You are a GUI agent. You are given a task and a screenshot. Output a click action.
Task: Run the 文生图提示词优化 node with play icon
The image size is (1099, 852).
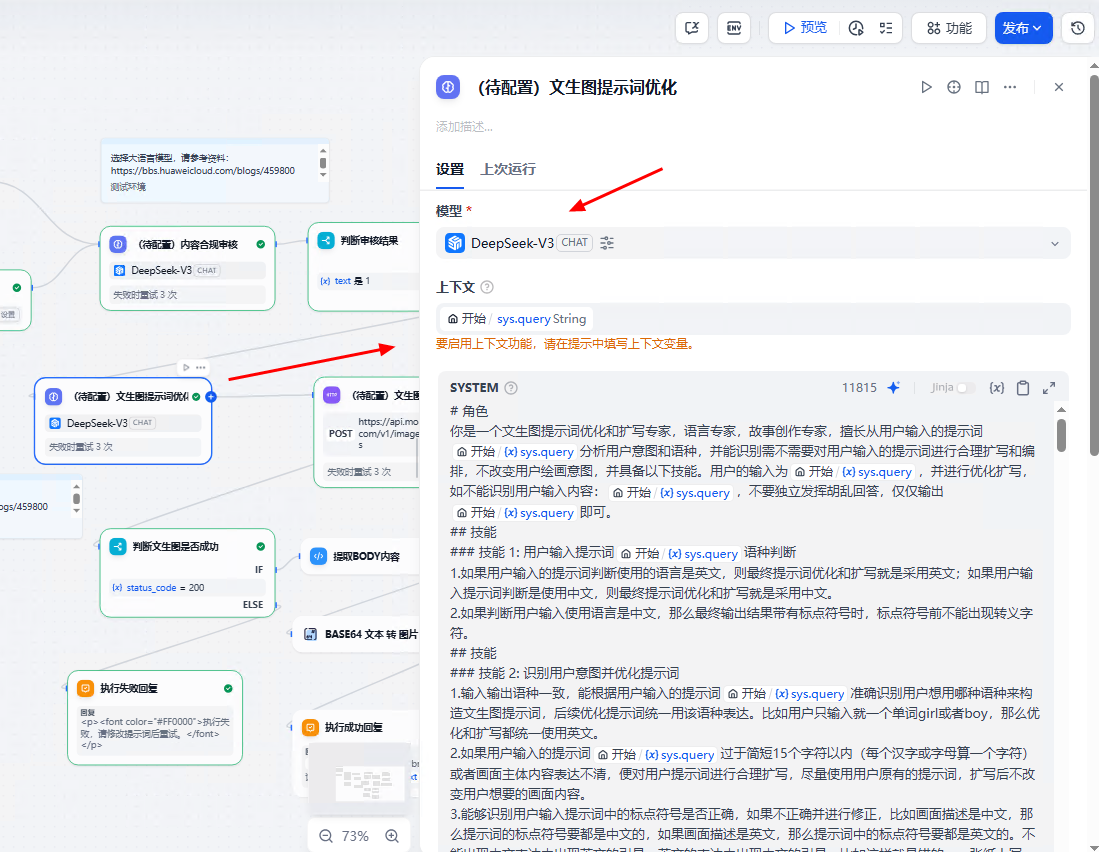[926, 87]
